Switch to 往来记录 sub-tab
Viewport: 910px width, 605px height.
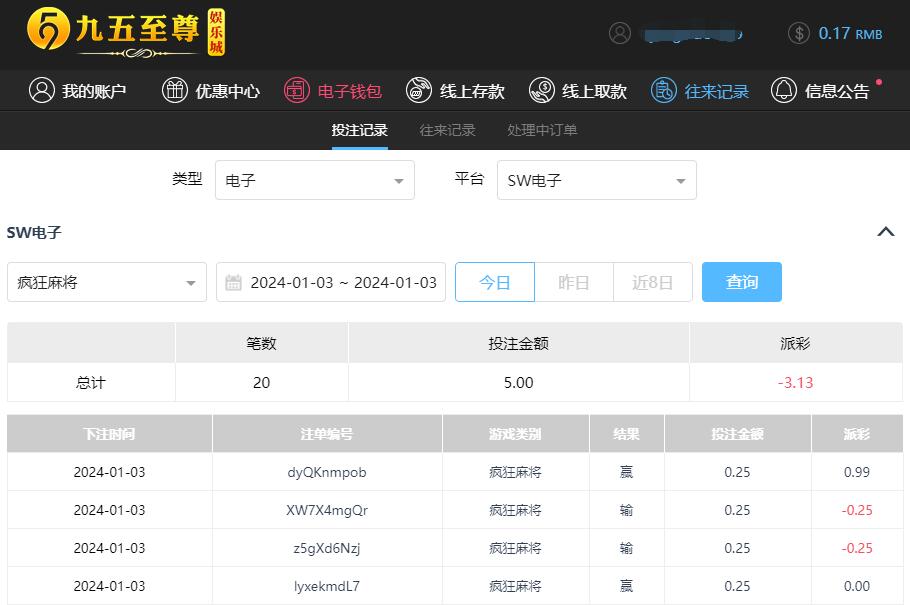pos(447,130)
